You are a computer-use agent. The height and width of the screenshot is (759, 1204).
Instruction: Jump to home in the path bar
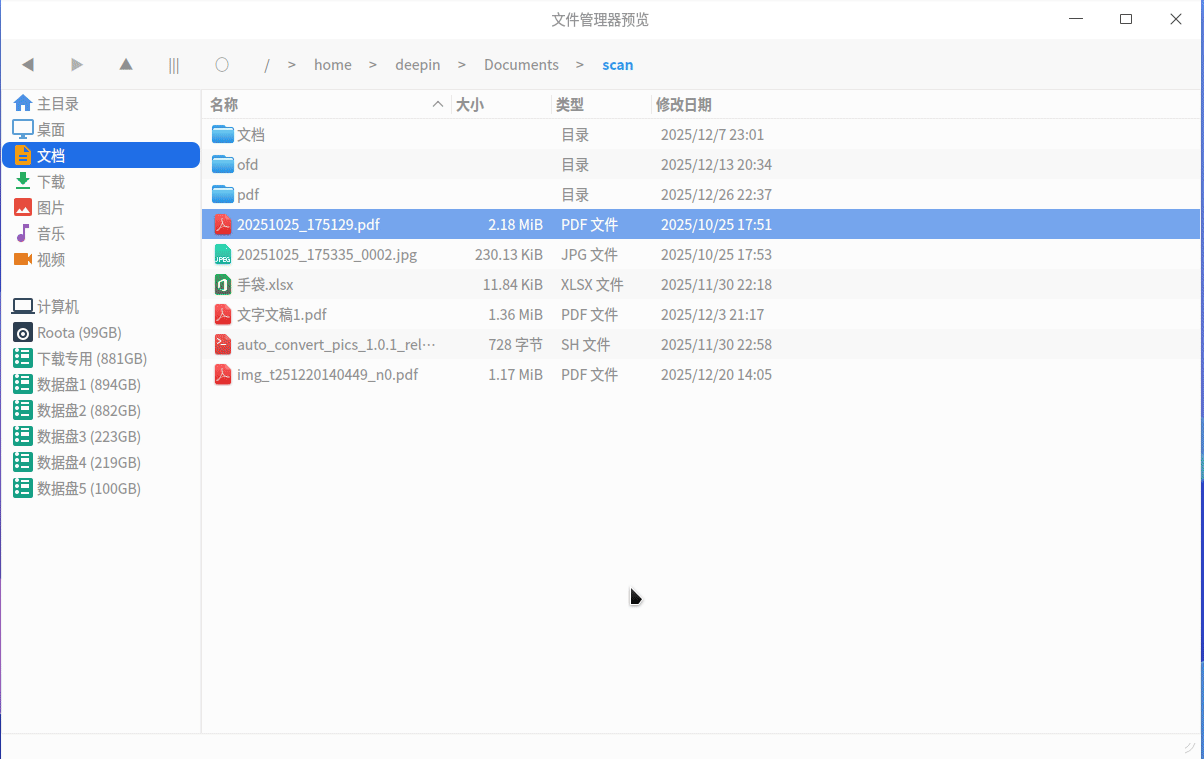[x=333, y=65]
